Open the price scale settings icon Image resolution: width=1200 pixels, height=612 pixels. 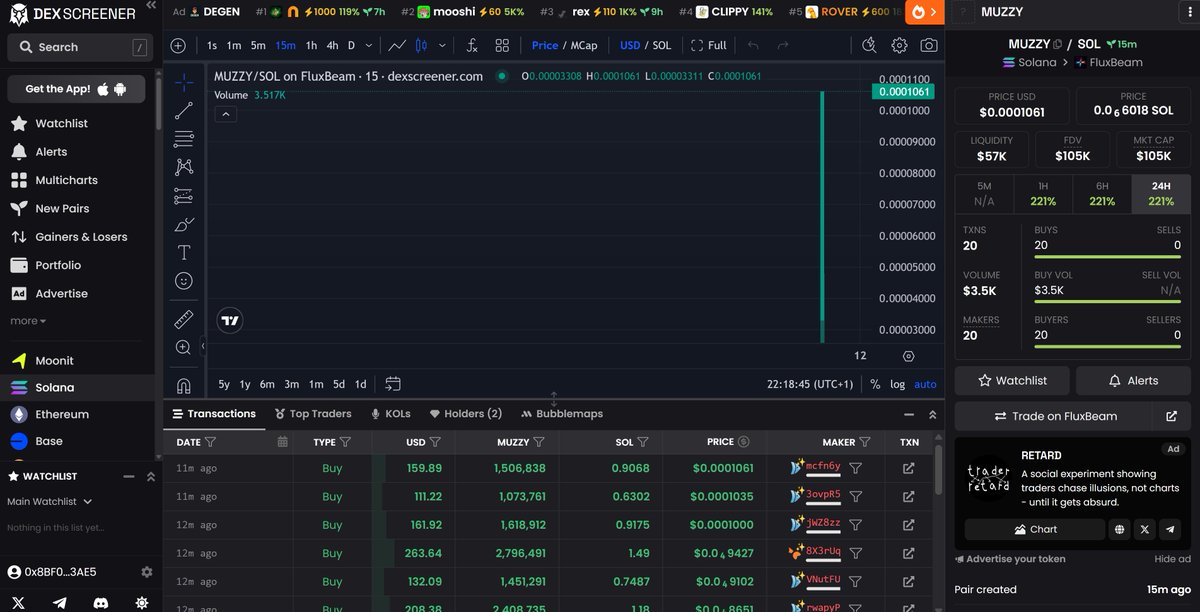point(908,355)
